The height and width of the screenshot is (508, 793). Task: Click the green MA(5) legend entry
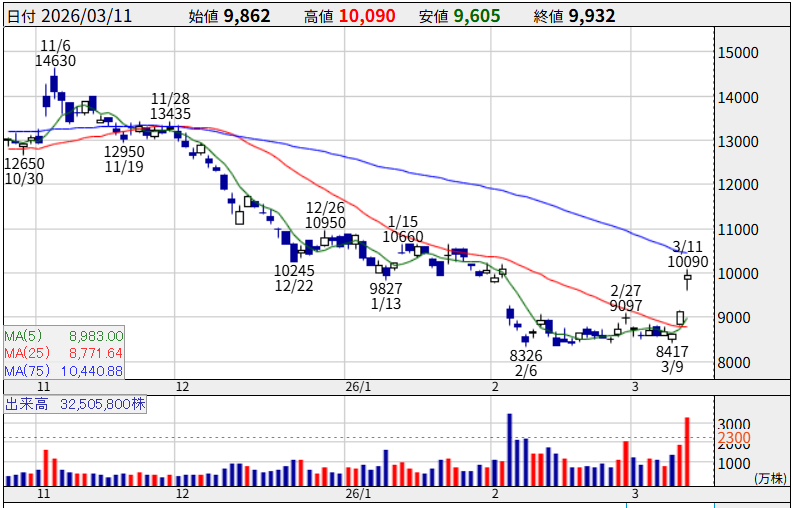click(x=64, y=336)
